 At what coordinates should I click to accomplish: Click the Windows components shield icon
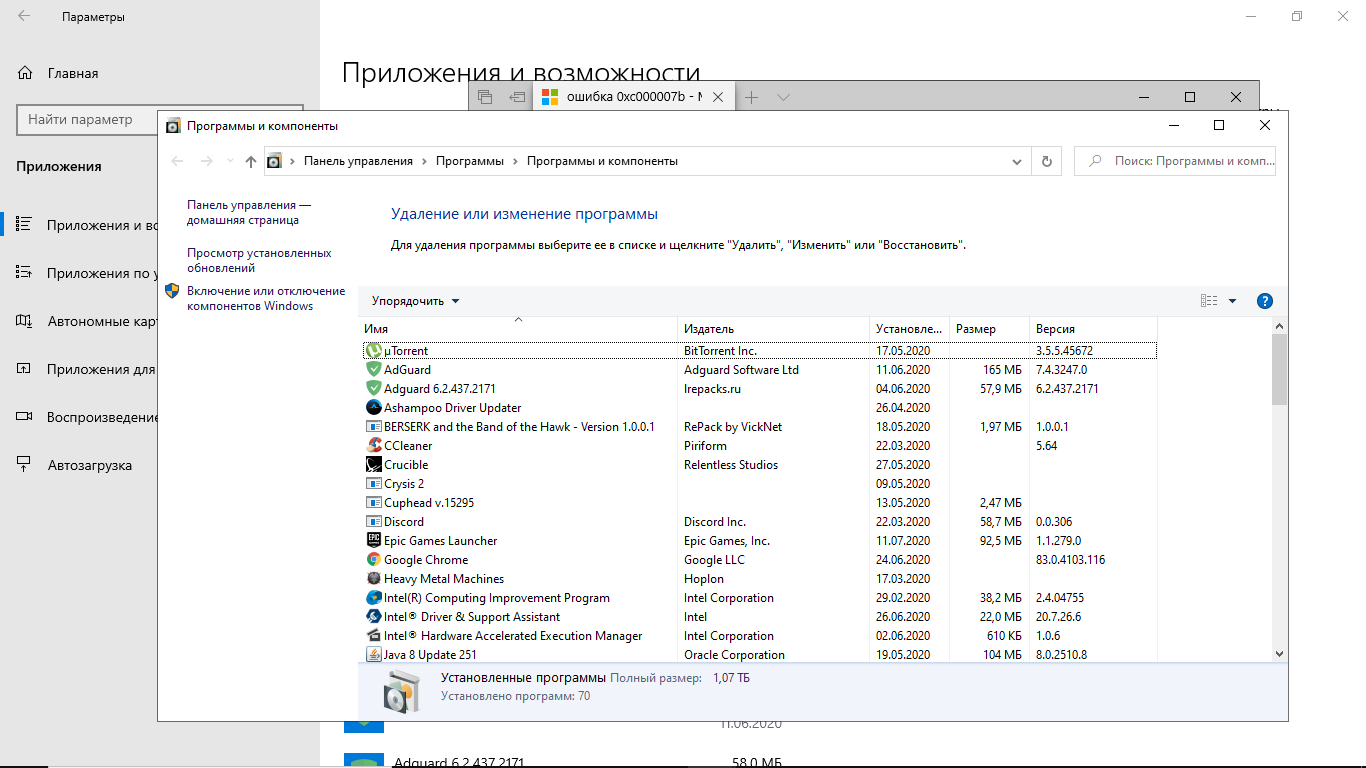tap(172, 291)
